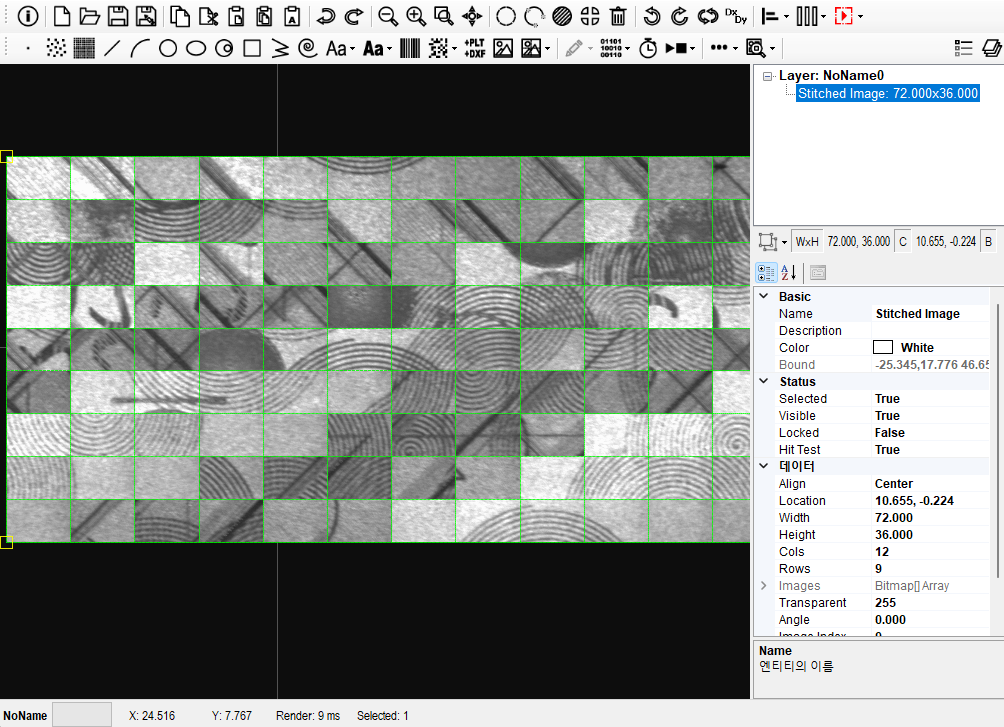Toggle categorized property view
The height and width of the screenshot is (727, 1004).
767,272
